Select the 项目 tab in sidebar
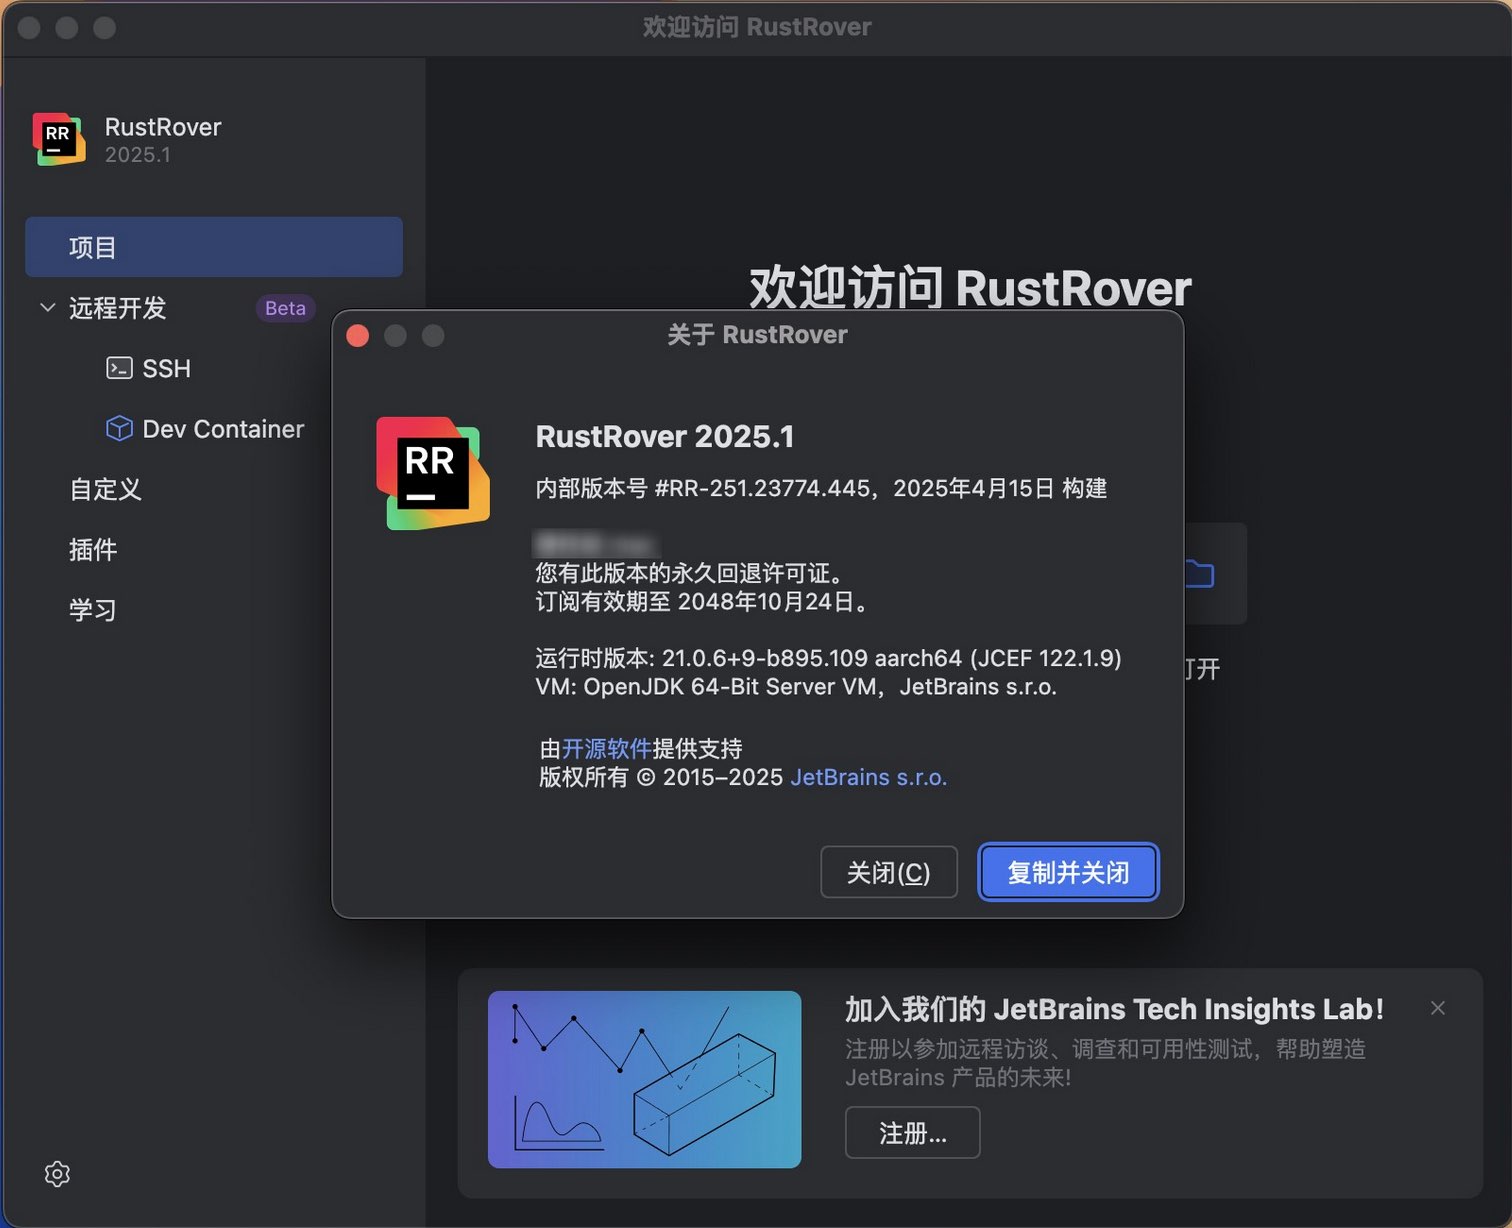 click(214, 247)
